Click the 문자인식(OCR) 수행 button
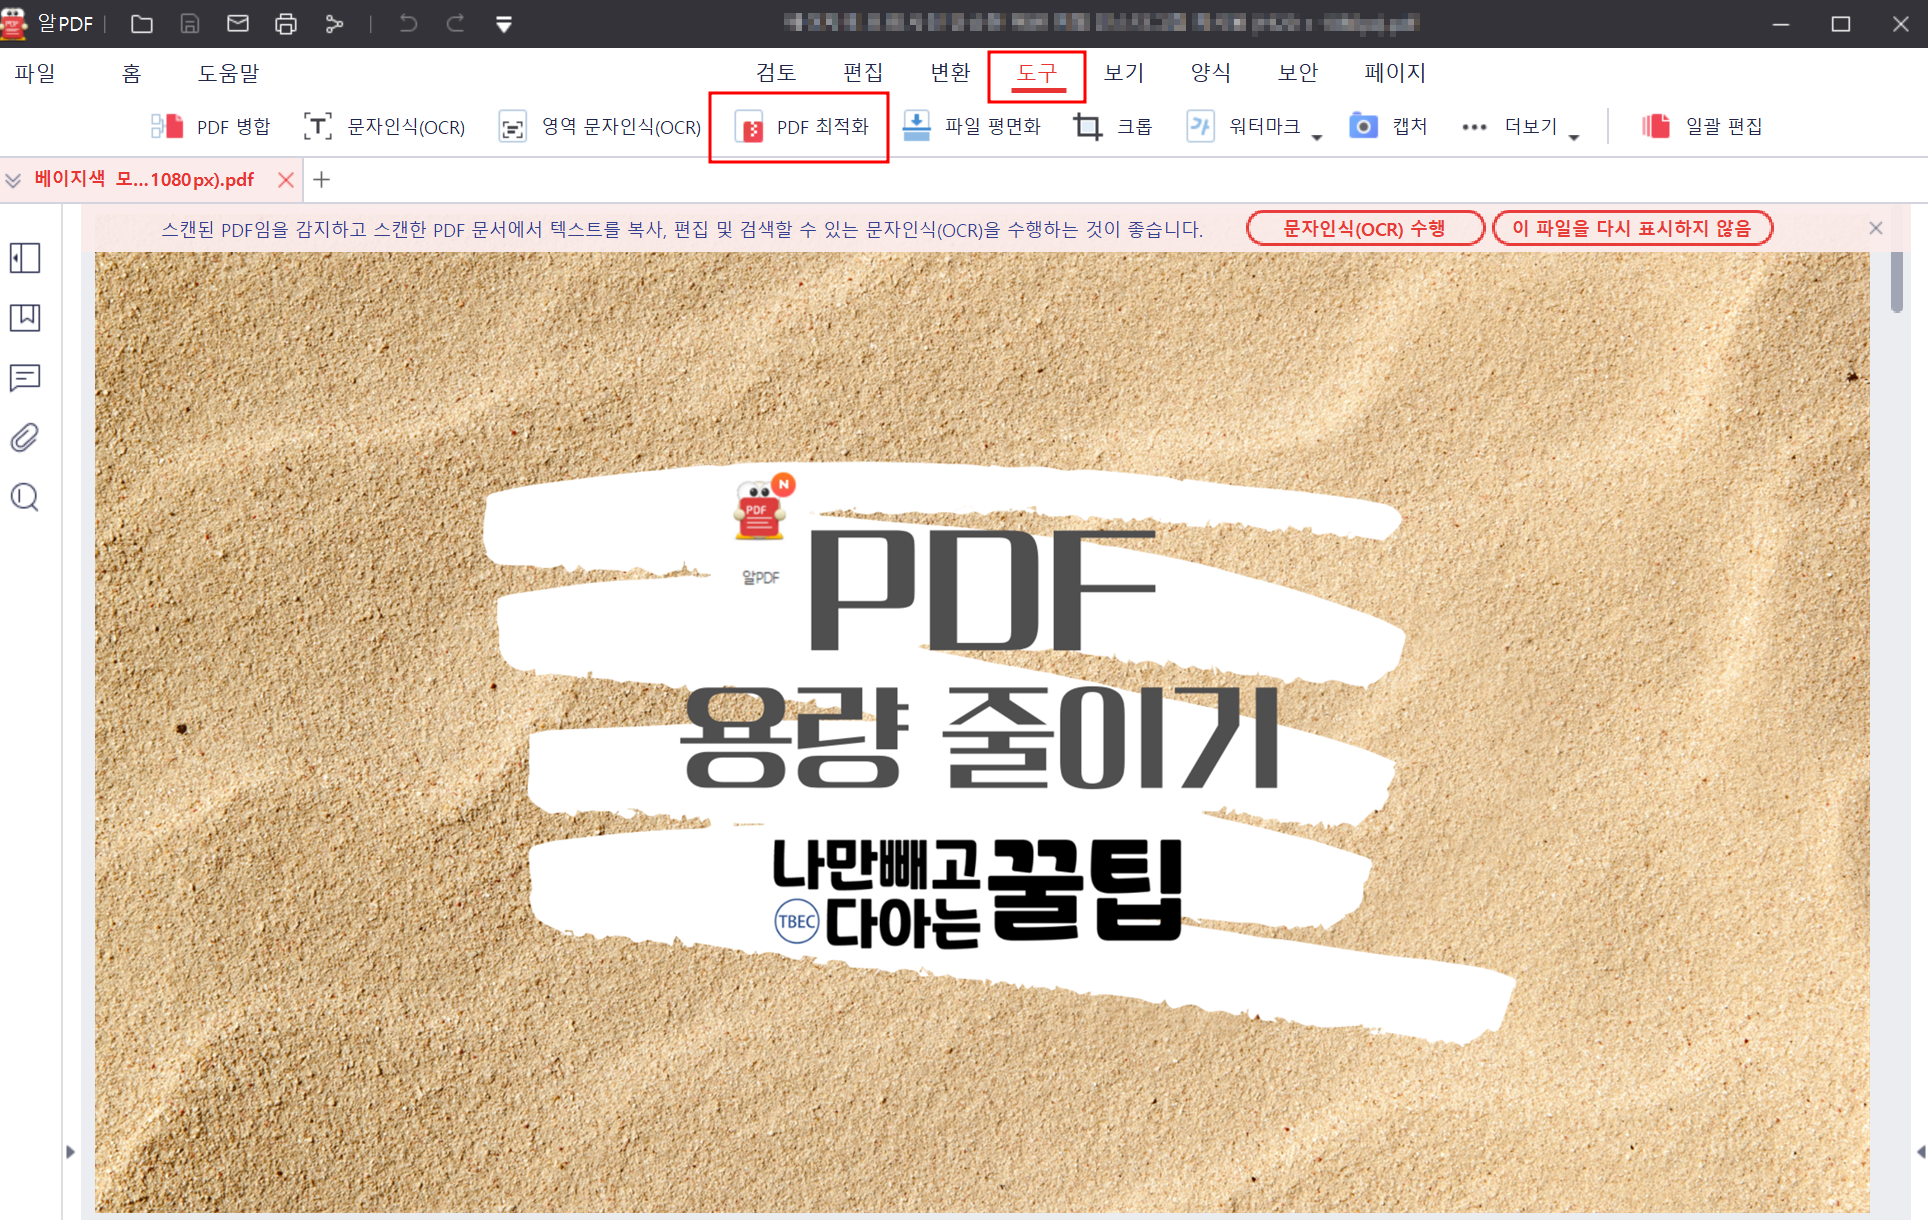Screen dimensions: 1928x1220 (x=1364, y=229)
